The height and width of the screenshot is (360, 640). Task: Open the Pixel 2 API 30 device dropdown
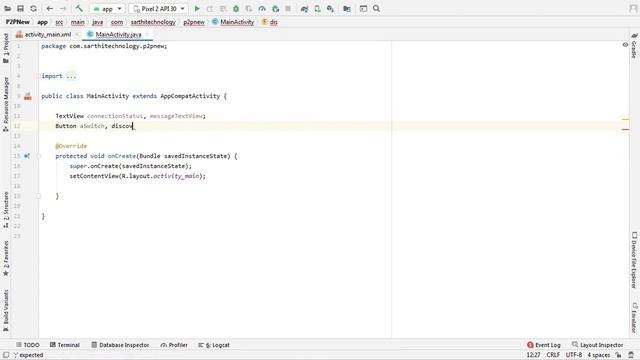point(158,9)
